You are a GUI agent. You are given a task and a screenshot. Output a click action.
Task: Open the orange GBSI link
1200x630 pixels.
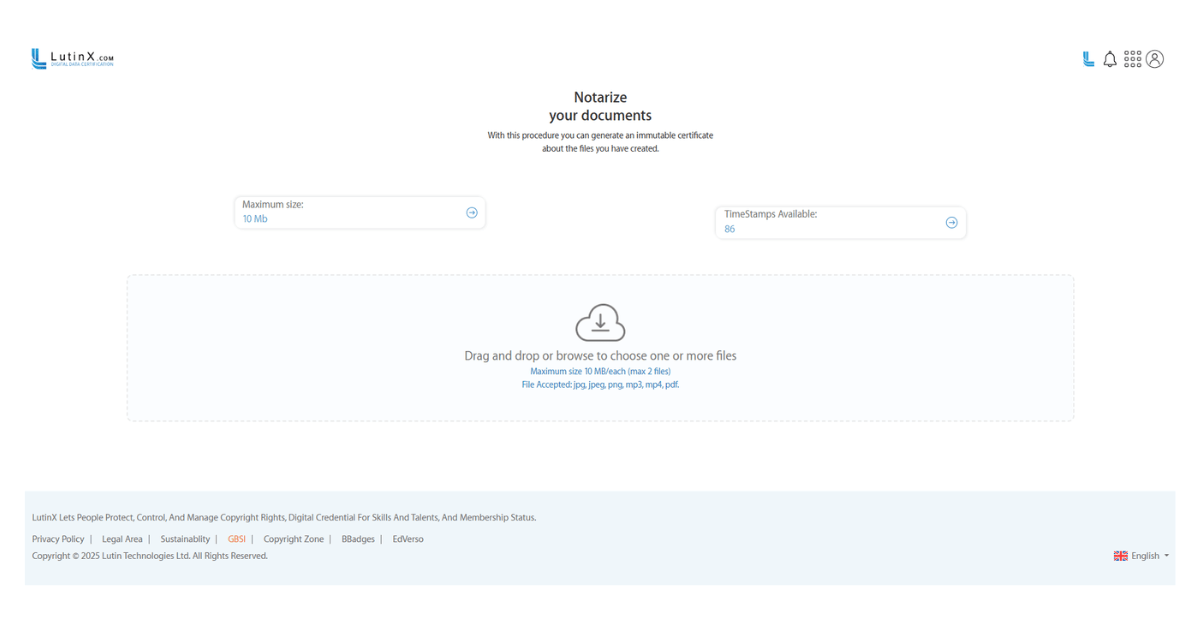(236, 539)
